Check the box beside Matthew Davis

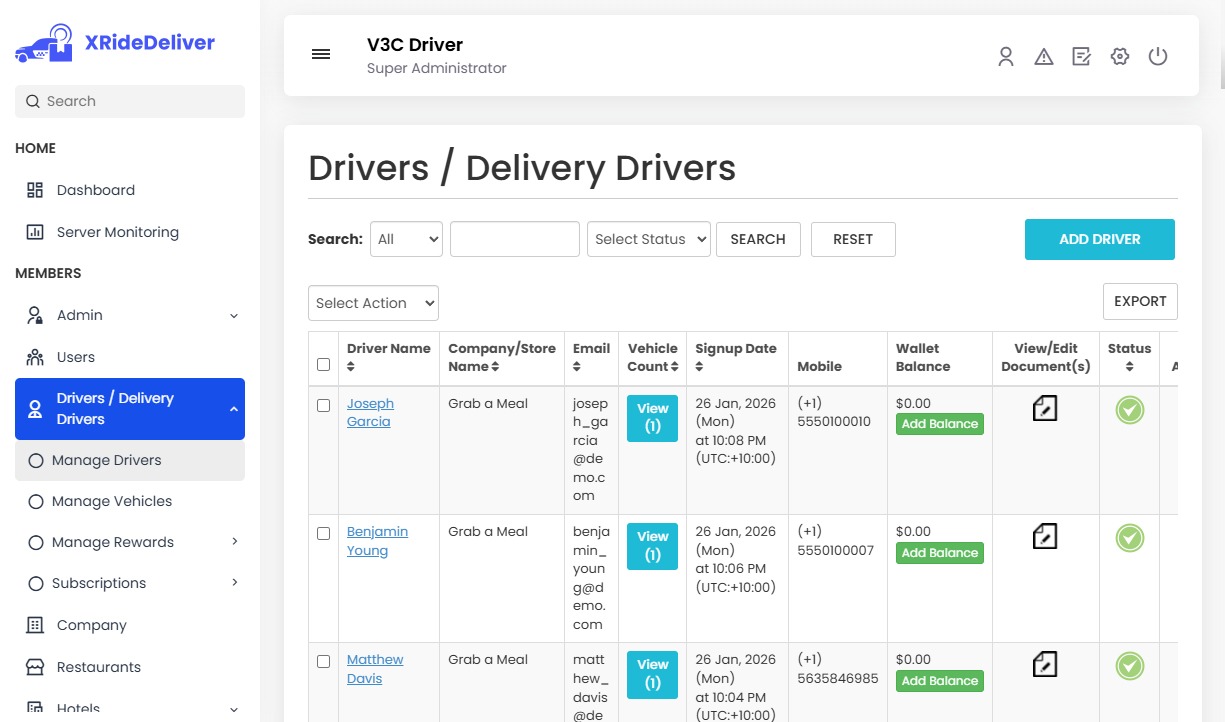point(323,661)
